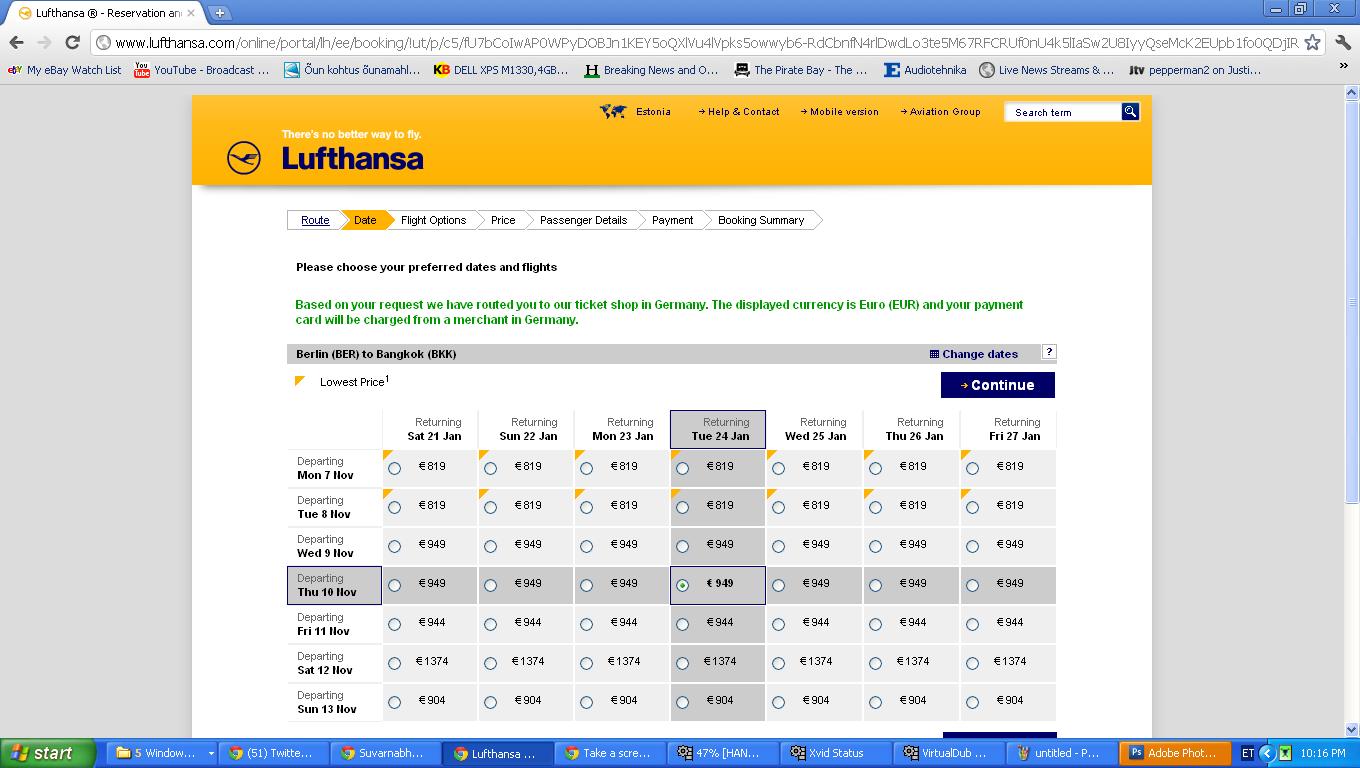
Task: Open The Pirate Bay bookmark
Action: 800,70
